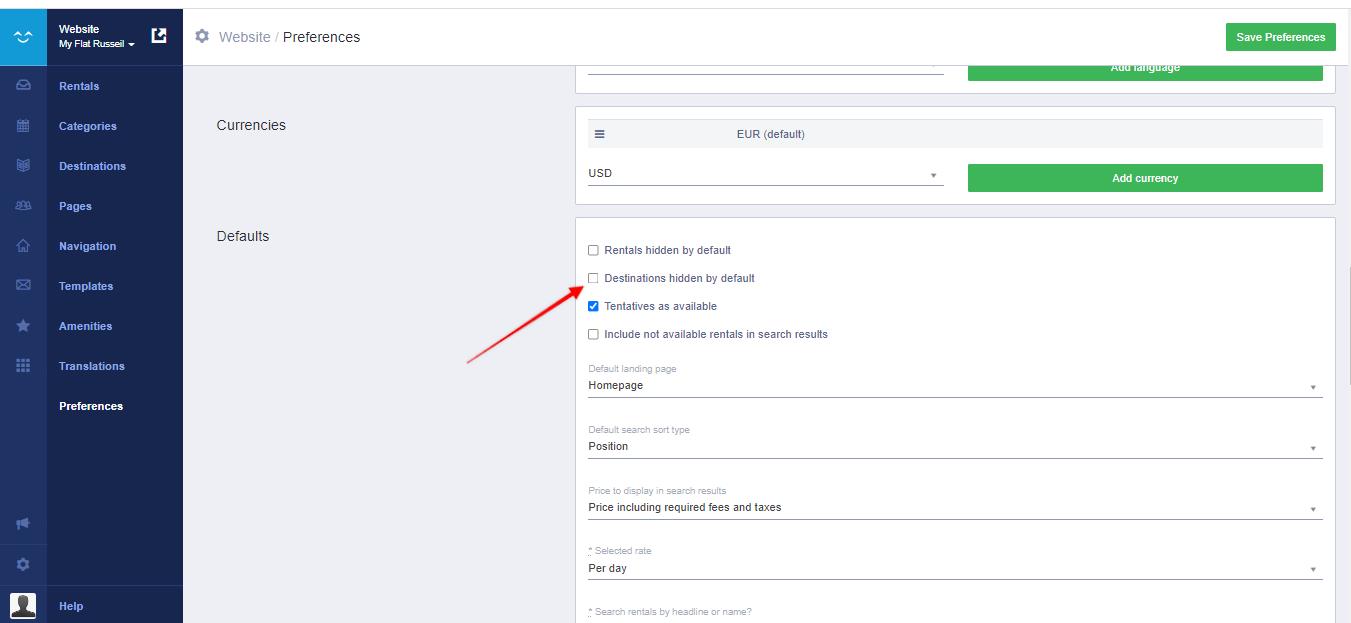Check Destinations hidden by default
Screen dimensions: 1351x623
pos(593,278)
